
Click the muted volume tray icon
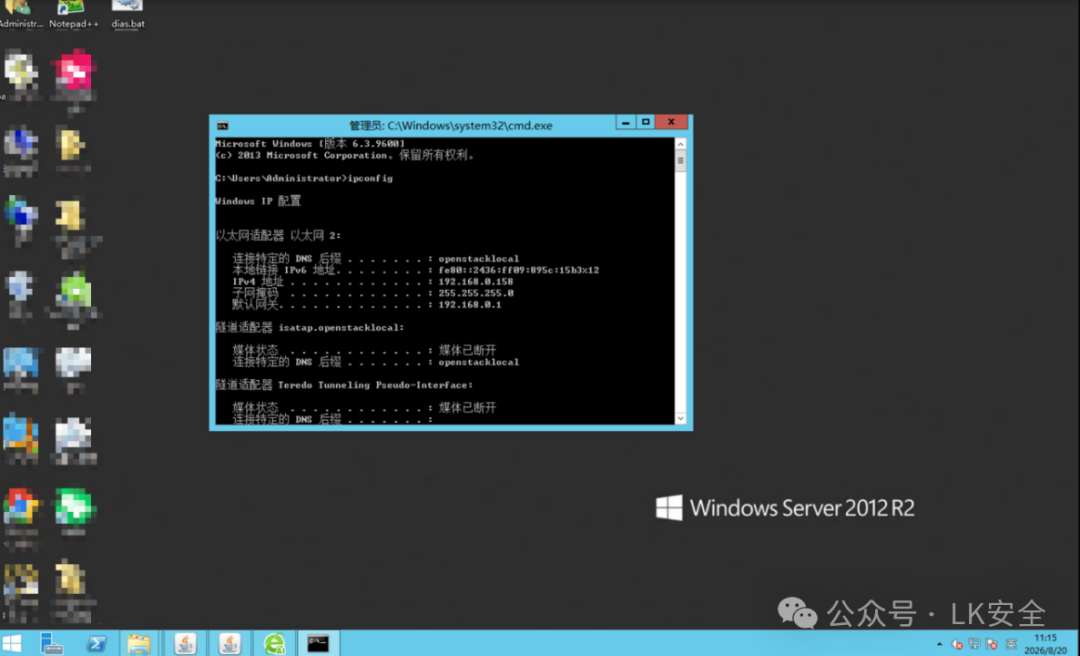pyautogui.click(x=957, y=644)
